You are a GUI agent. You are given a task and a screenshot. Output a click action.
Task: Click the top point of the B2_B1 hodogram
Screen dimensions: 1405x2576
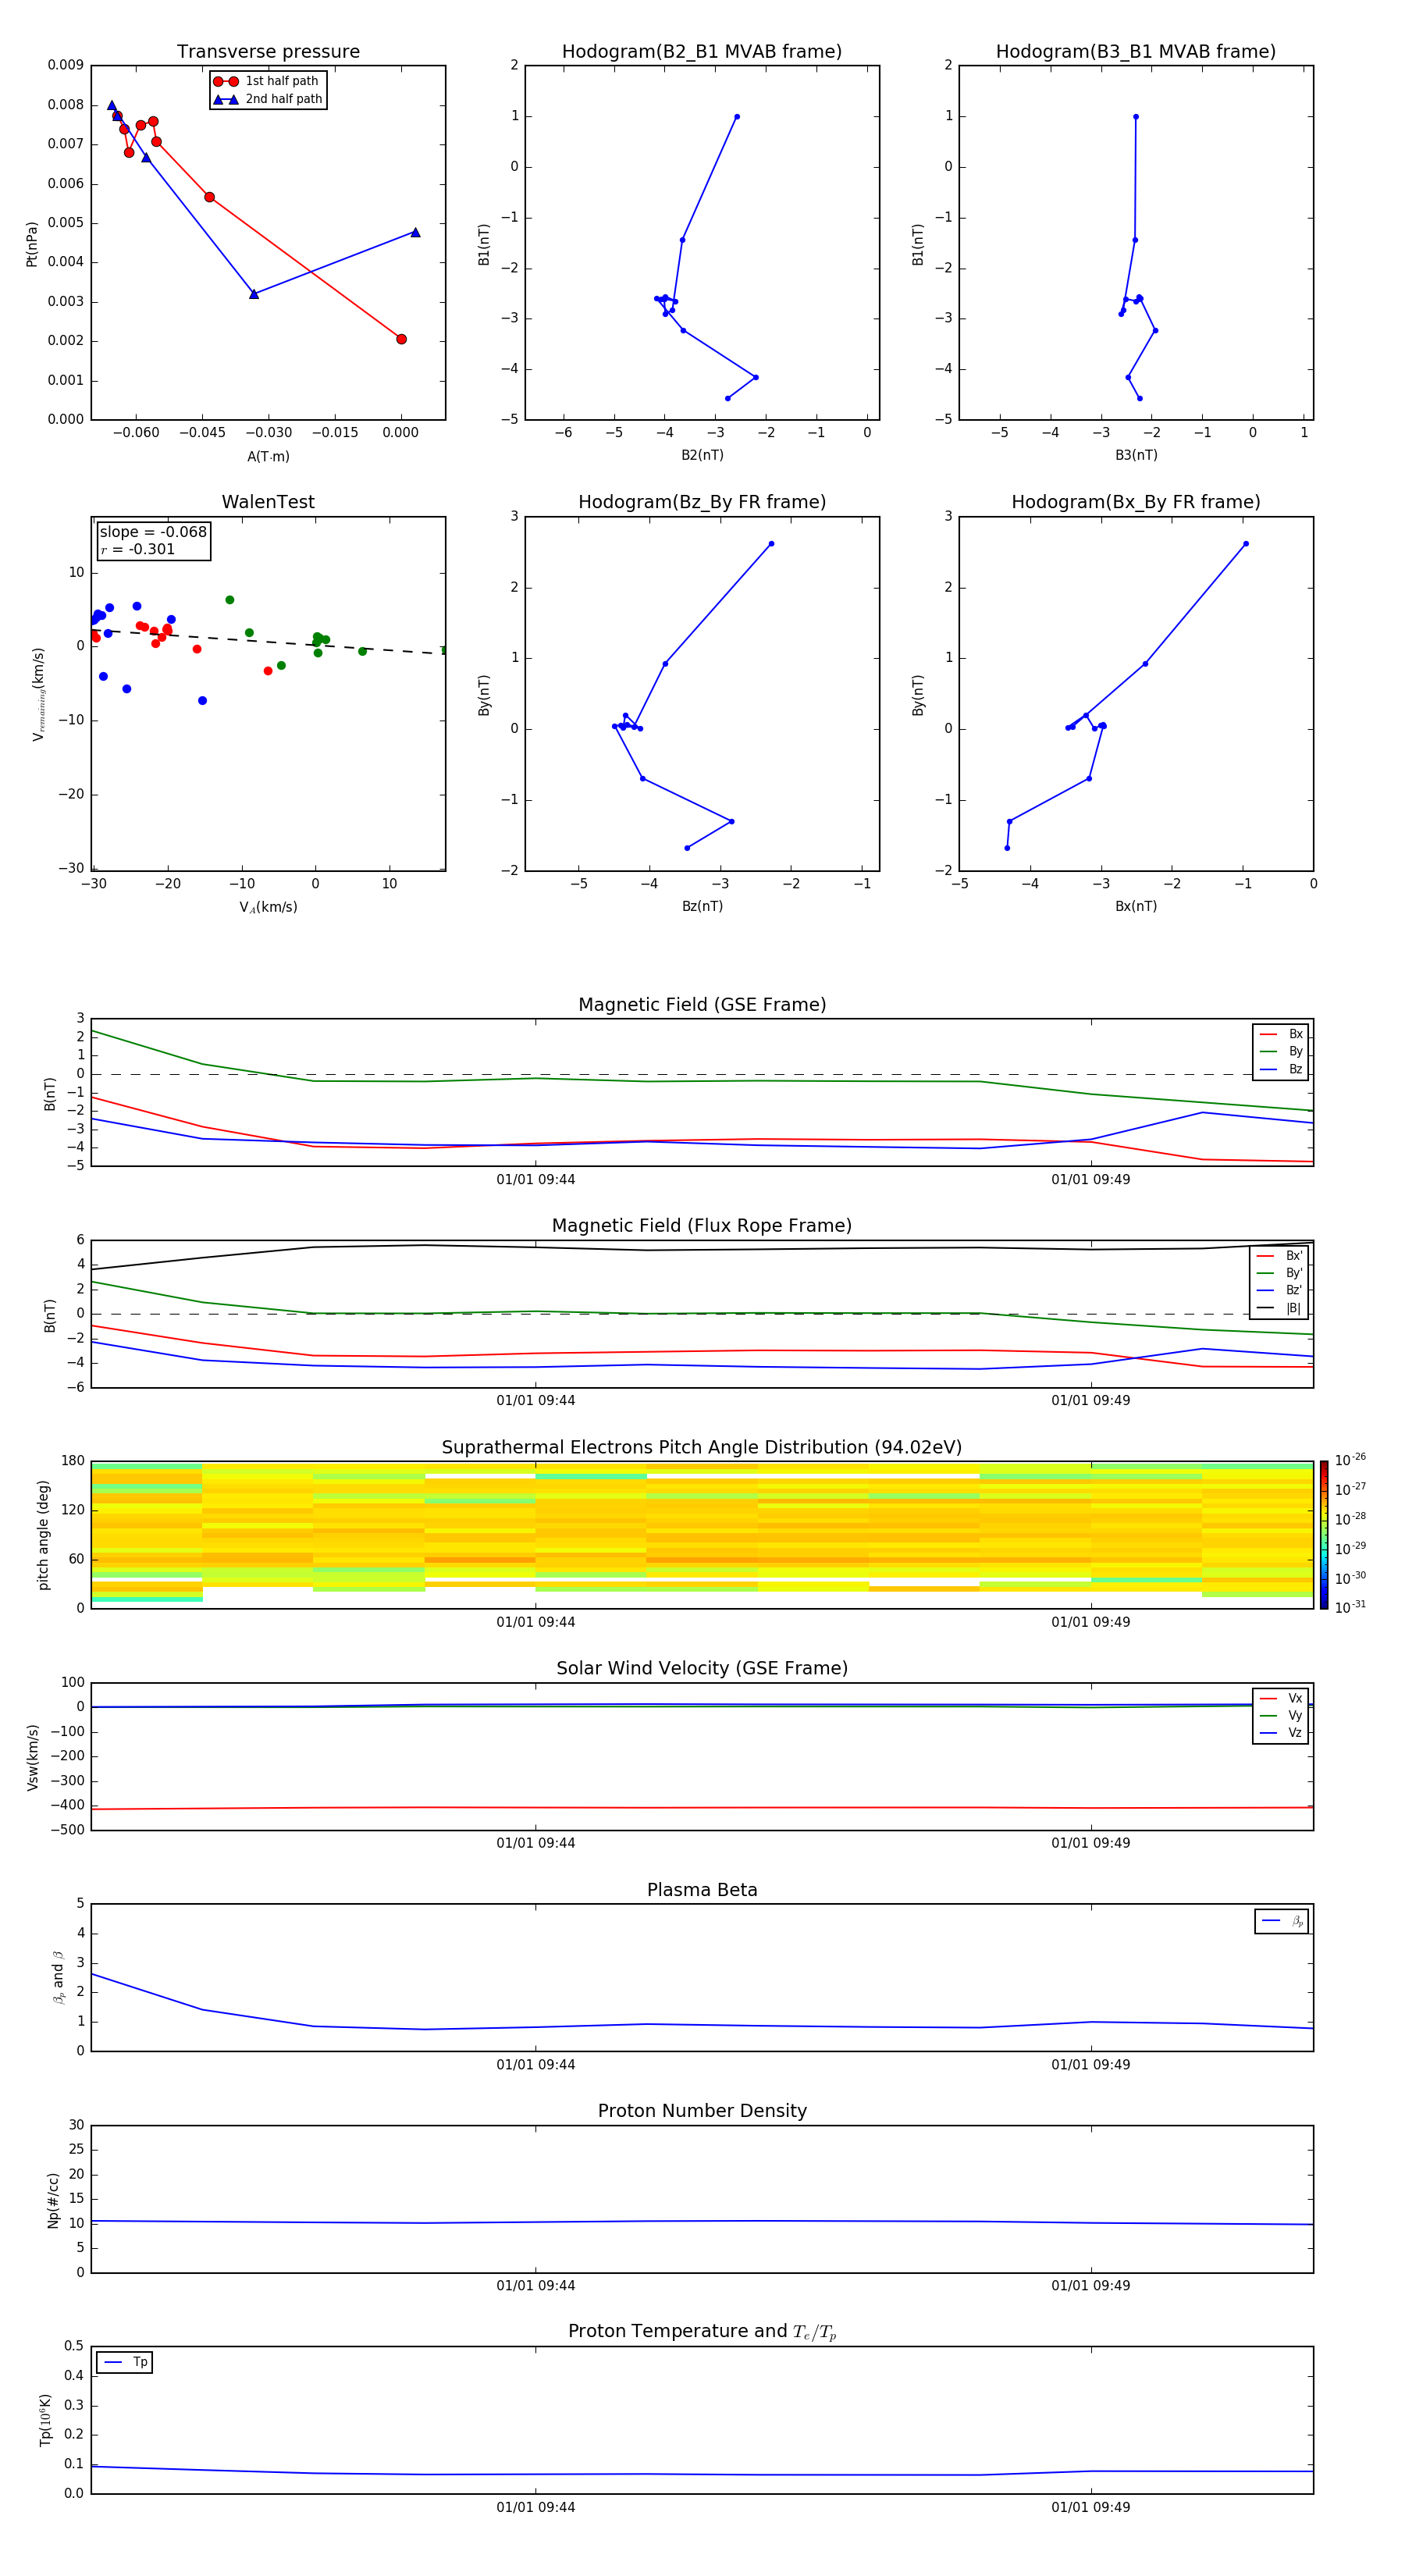click(x=737, y=117)
